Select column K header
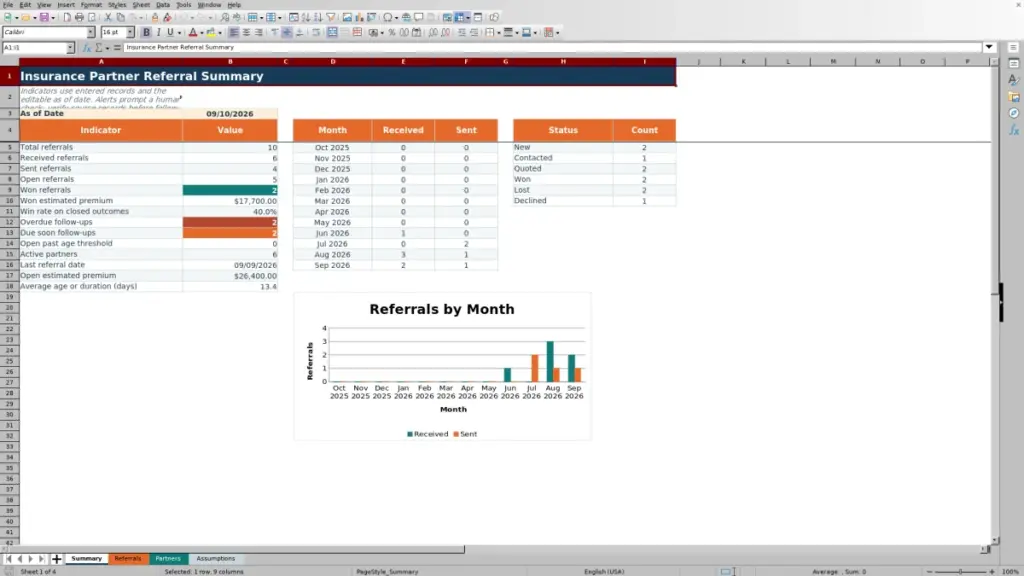This screenshot has width=1024, height=576. pyautogui.click(x=743, y=62)
